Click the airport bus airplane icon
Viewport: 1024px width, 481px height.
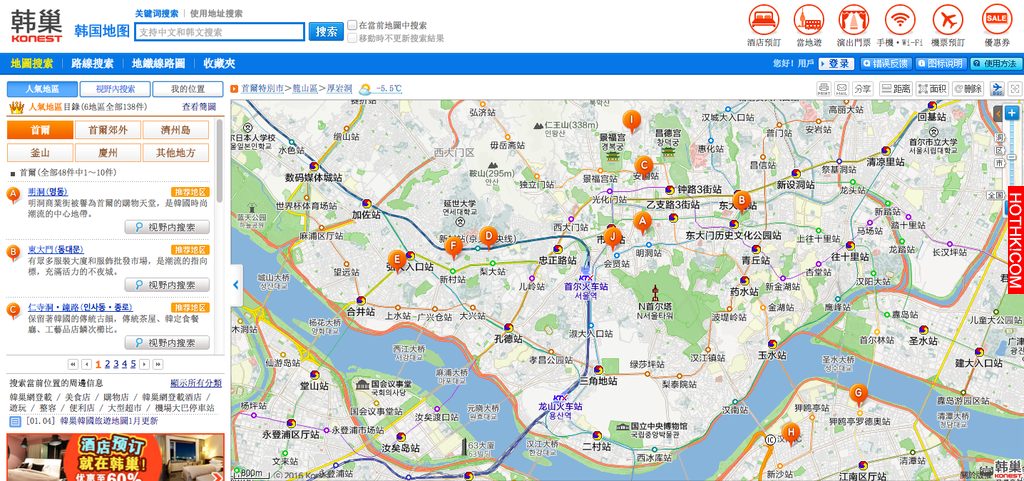[997, 89]
